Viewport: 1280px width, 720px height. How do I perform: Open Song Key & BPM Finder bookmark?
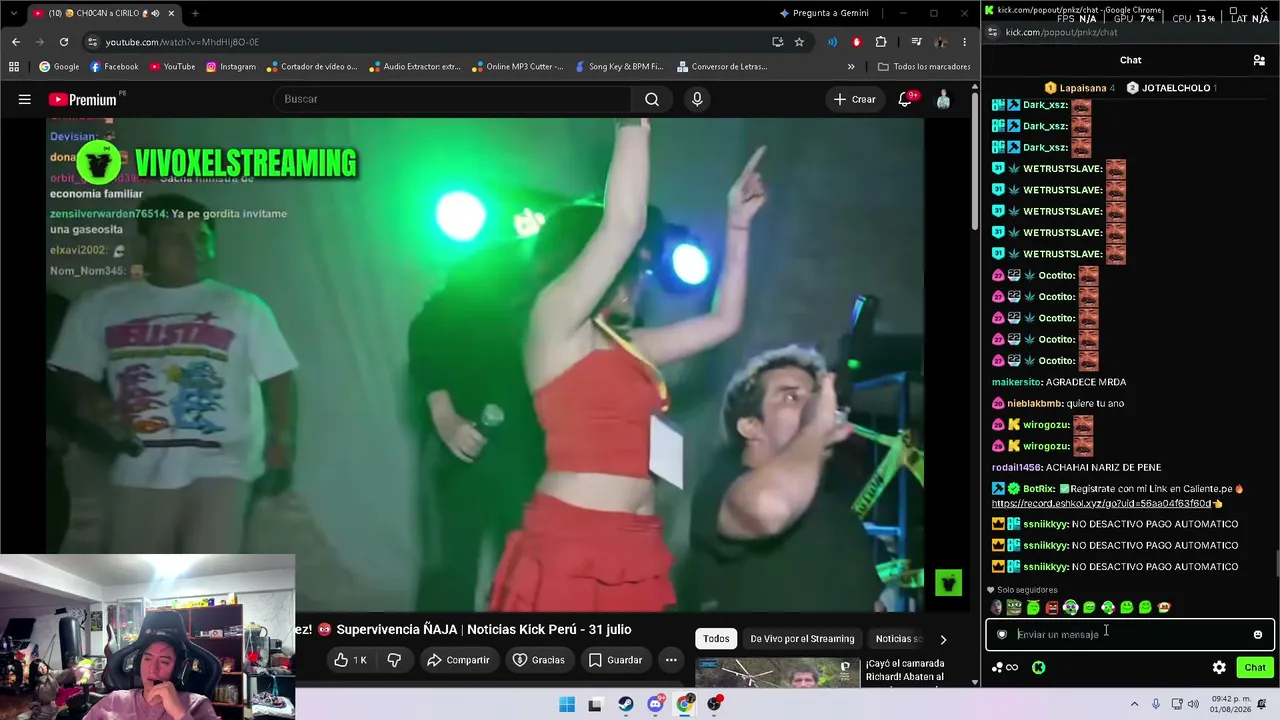(619, 67)
